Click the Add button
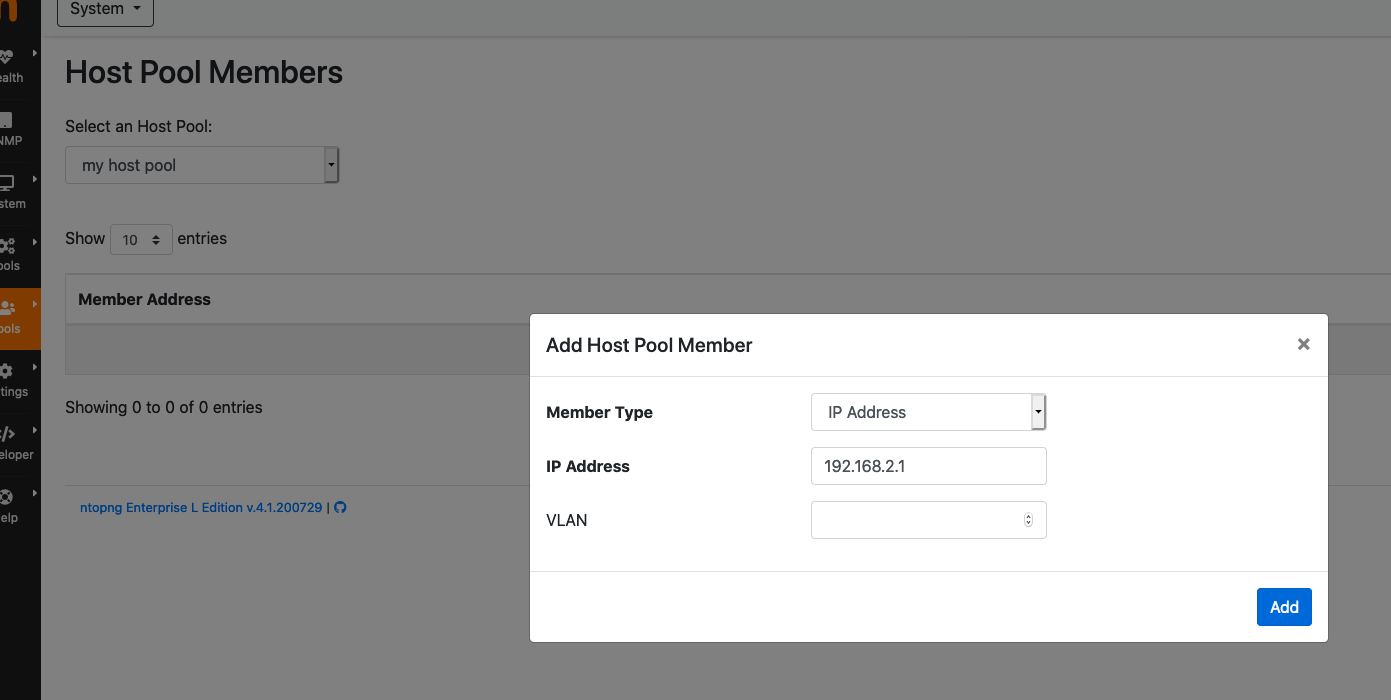Screen dimensions: 1391x700 coord(1283,606)
